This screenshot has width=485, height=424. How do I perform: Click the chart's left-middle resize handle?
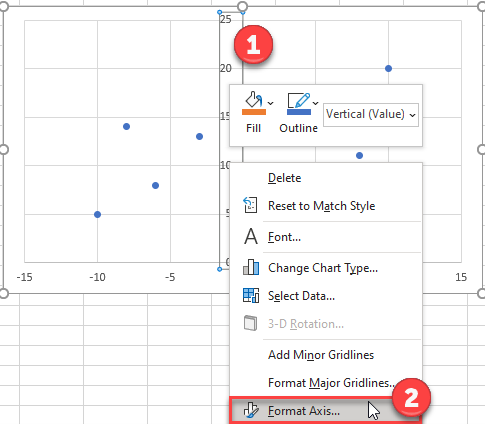click(3, 150)
